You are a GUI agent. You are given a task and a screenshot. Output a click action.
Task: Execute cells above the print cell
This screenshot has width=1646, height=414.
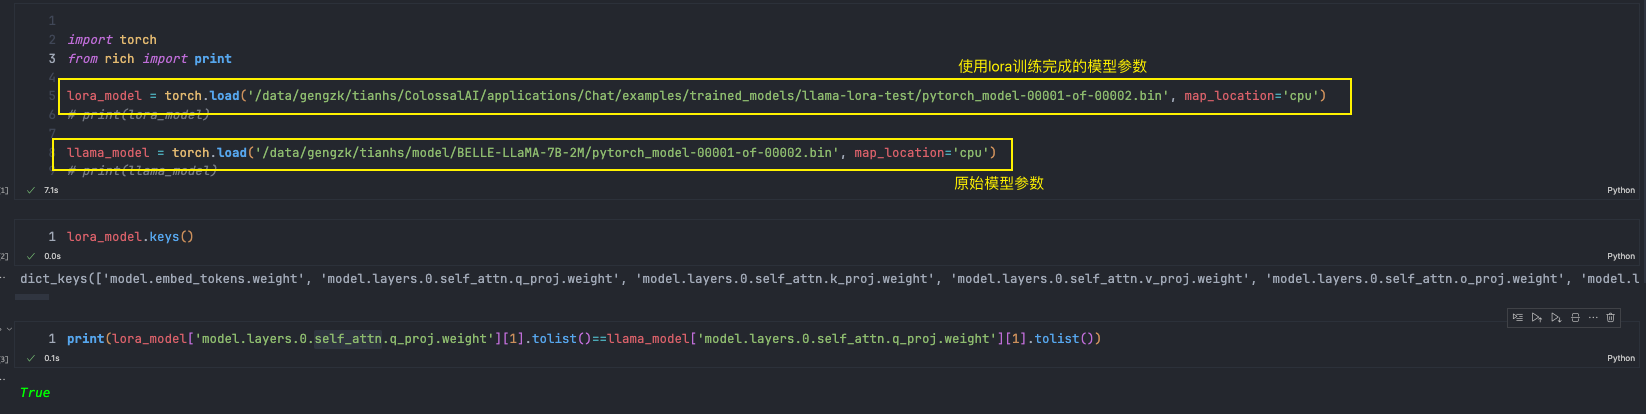tap(1537, 317)
